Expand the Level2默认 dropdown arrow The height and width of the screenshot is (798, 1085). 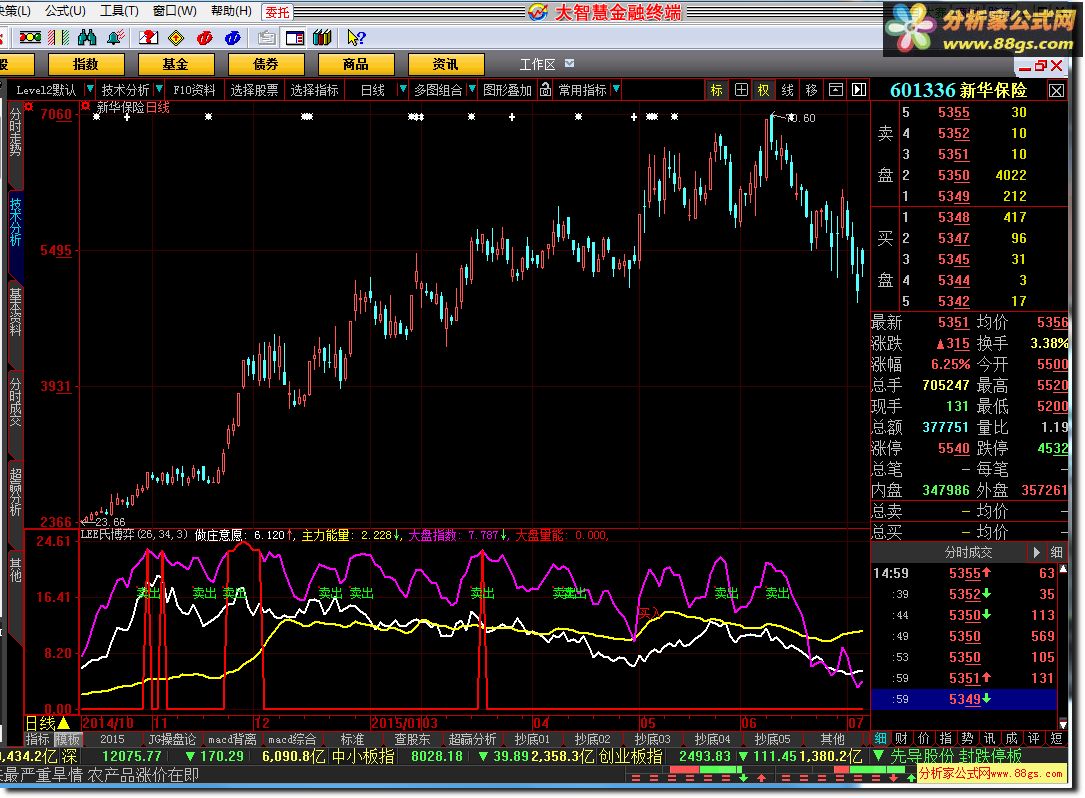pyautogui.click(x=89, y=89)
